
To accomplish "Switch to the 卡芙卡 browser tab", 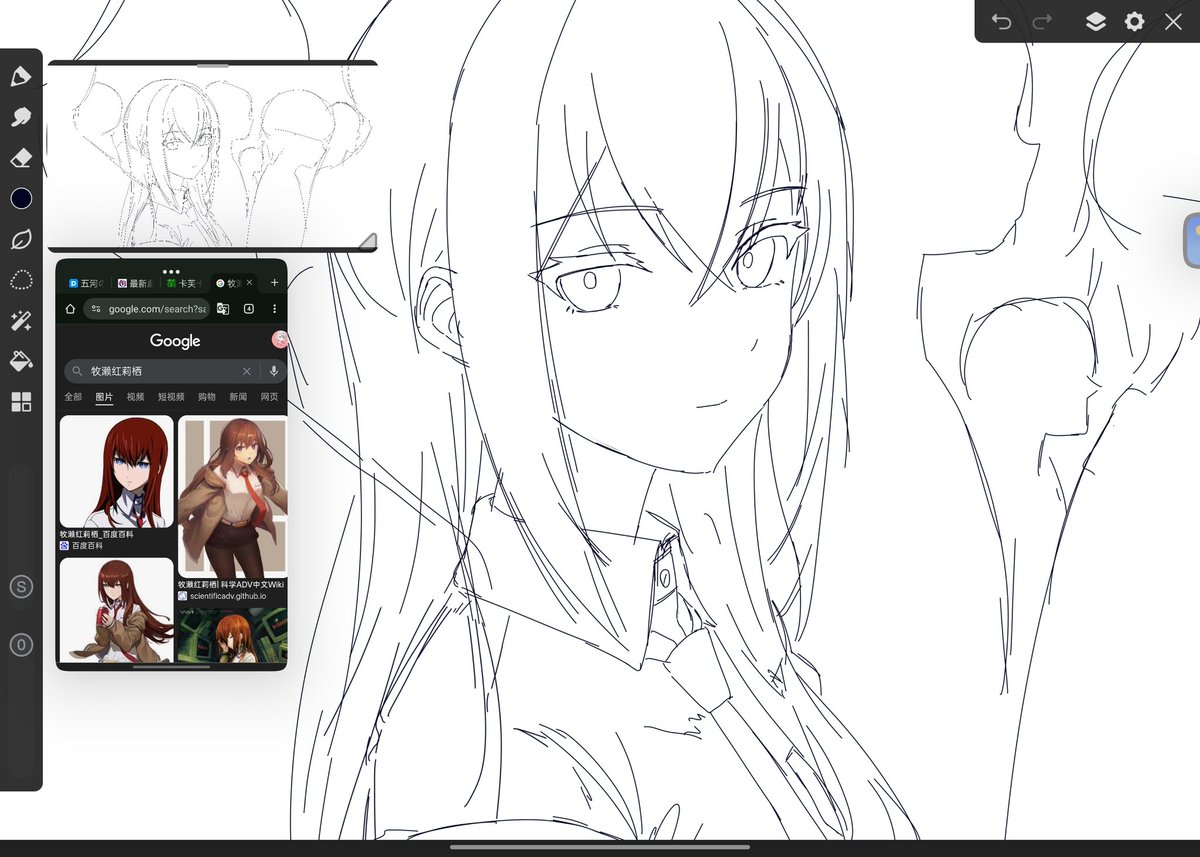I will click(x=183, y=283).
